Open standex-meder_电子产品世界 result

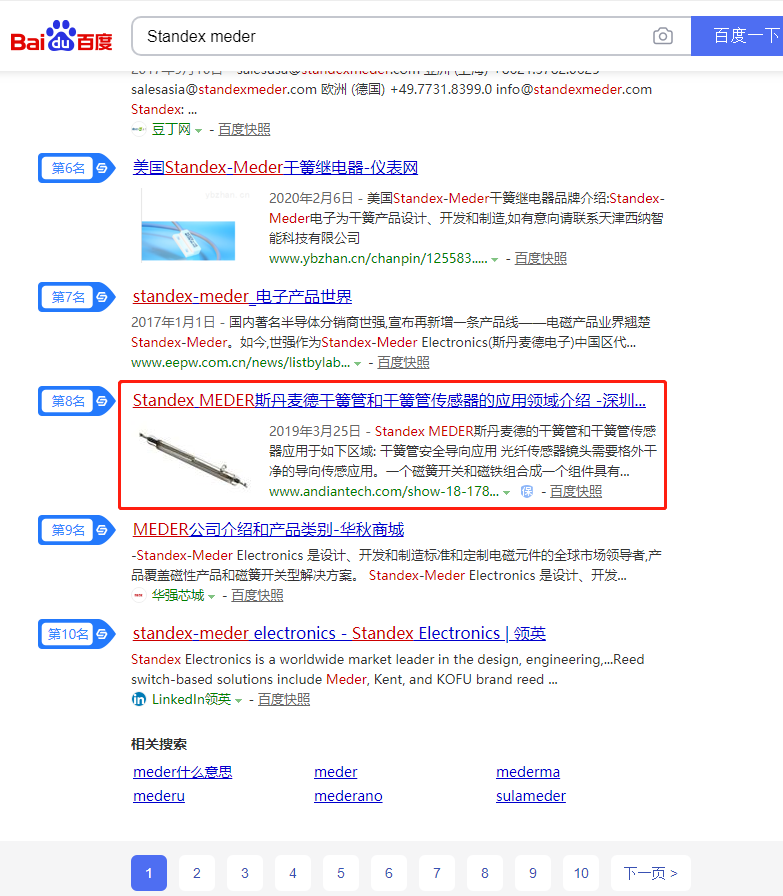pos(242,297)
